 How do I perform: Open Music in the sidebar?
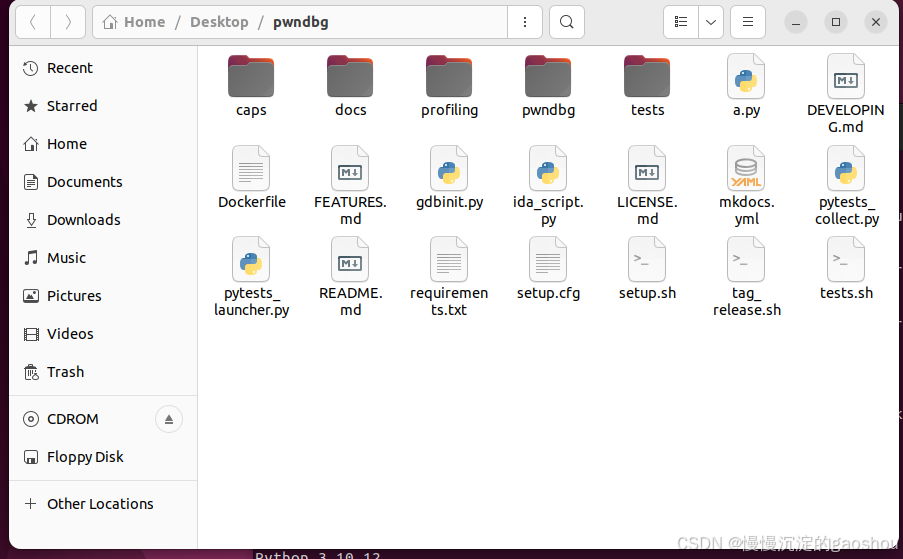click(x=104, y=258)
